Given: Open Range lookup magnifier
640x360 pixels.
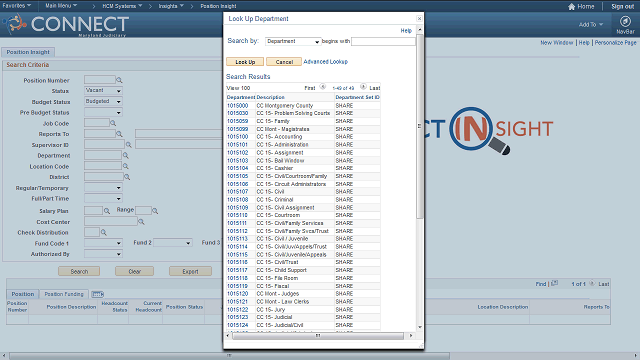Looking at the screenshot, I should [x=155, y=211].
